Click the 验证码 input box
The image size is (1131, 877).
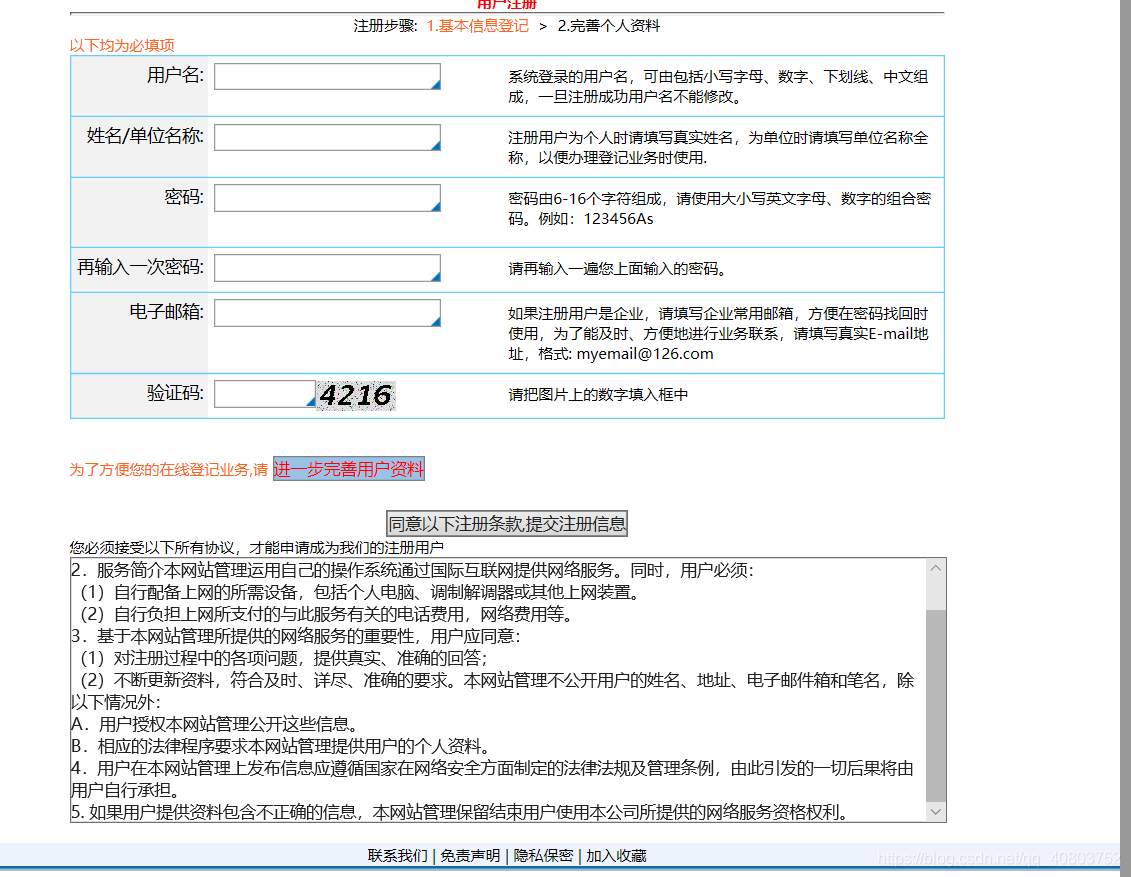[265, 394]
